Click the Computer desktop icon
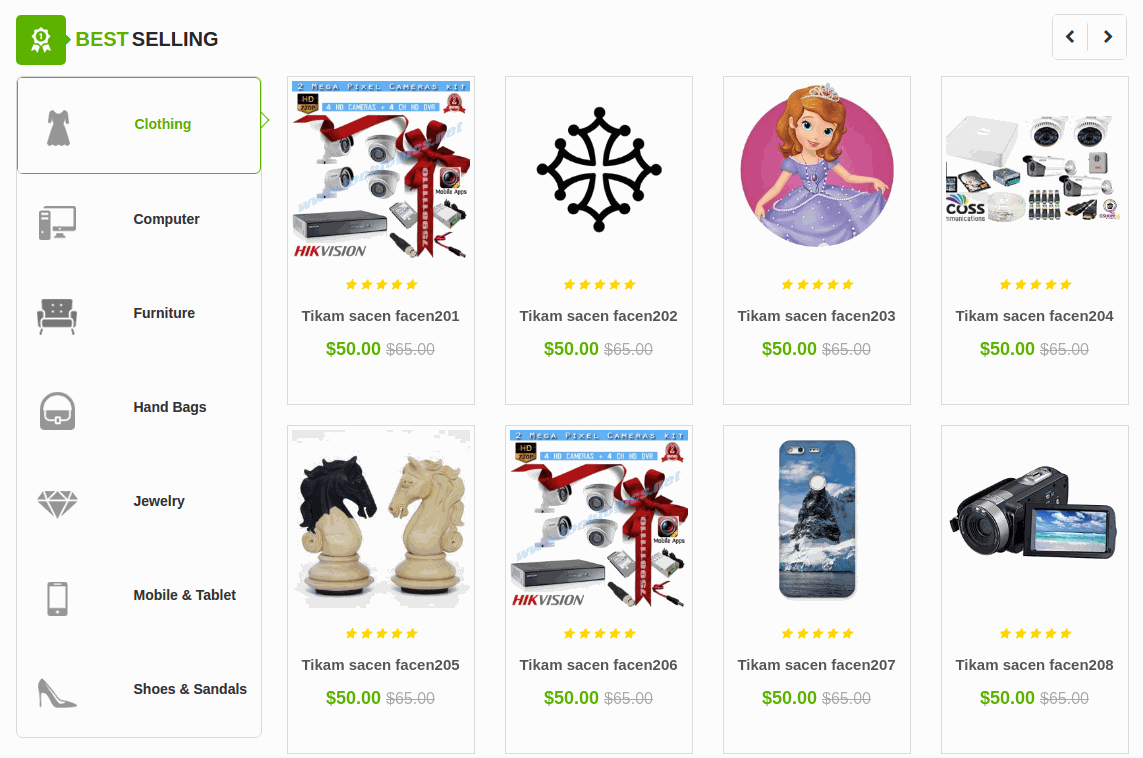Image resolution: width=1143 pixels, height=758 pixels. click(58, 222)
